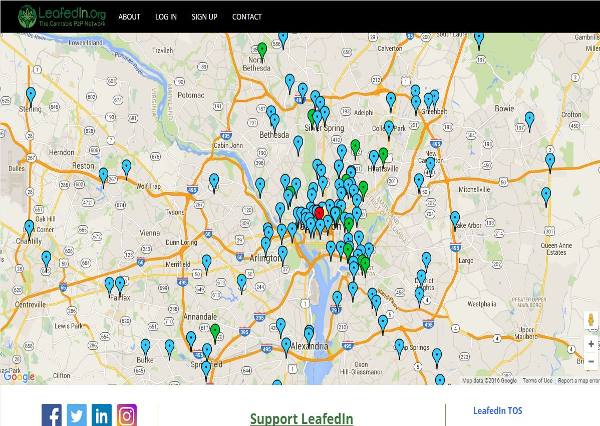This screenshot has height=426, width=600.
Task: Open the LeafedIn.org logo home link
Action: pyautogui.click(x=62, y=16)
